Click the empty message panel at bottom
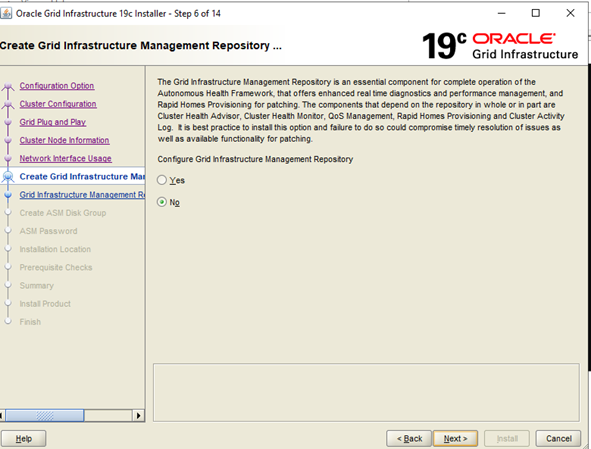Screen dimensions: 591x449 click(366, 392)
